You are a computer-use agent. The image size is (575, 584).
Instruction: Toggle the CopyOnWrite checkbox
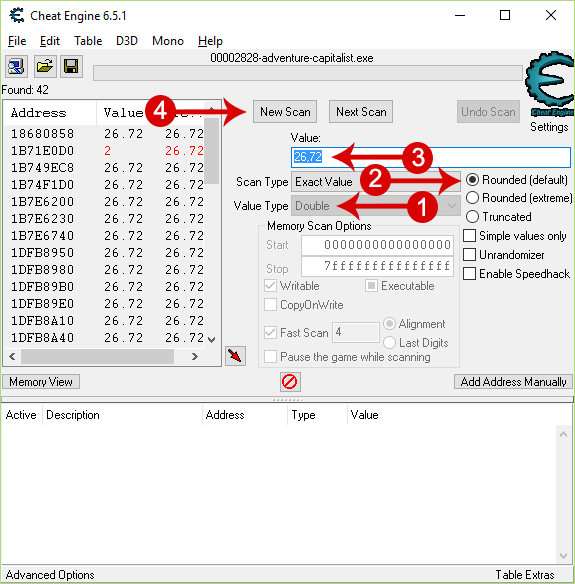coord(270,305)
